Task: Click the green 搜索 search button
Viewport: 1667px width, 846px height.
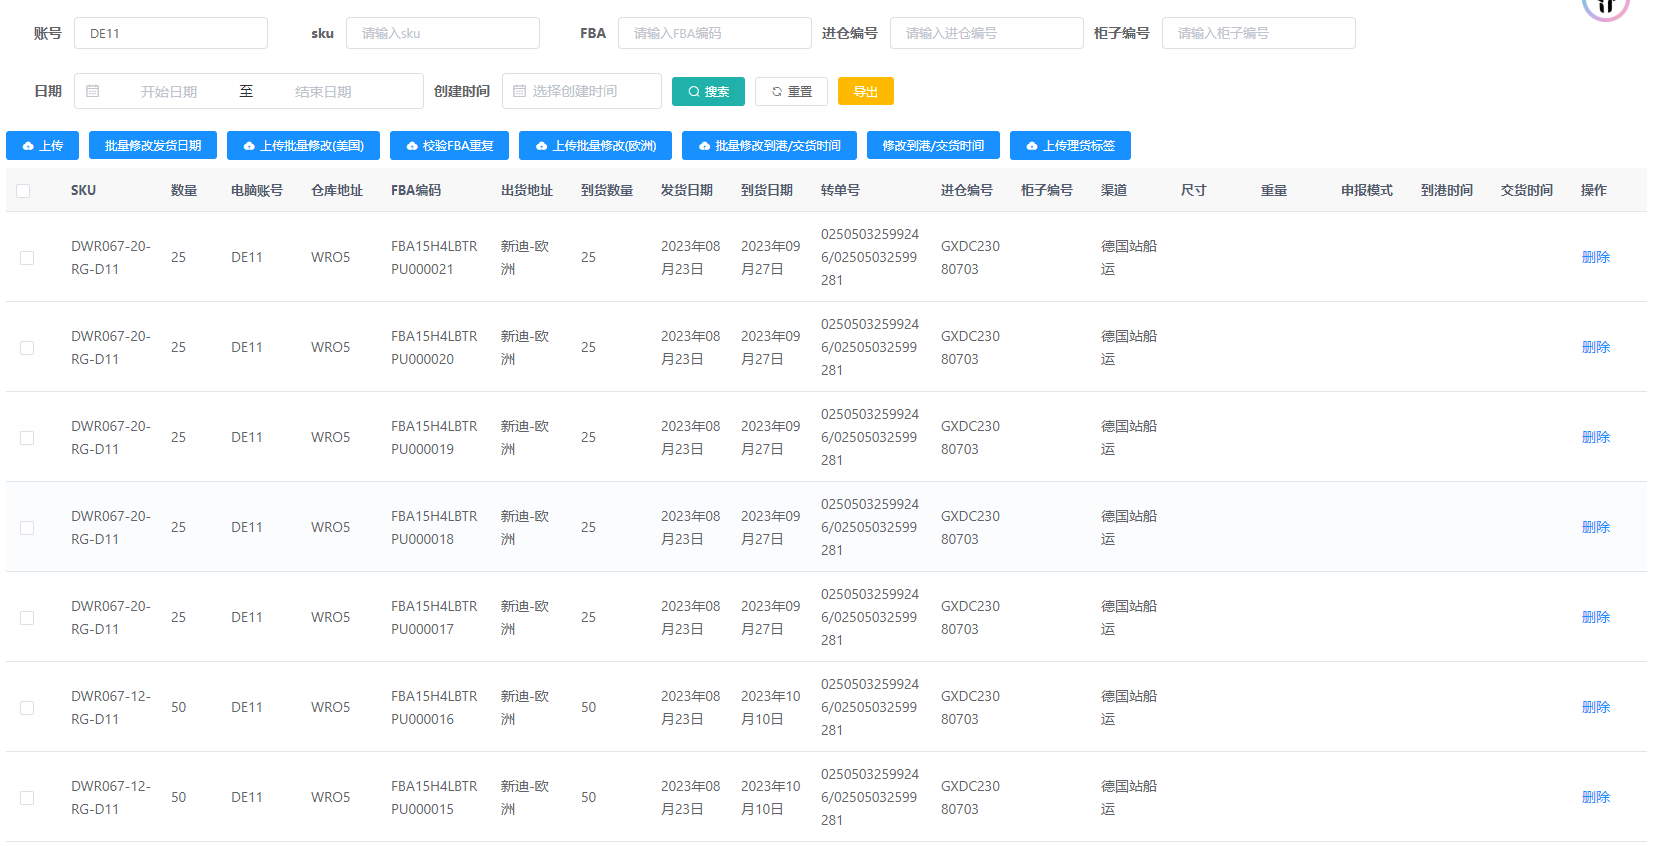Action: [708, 92]
